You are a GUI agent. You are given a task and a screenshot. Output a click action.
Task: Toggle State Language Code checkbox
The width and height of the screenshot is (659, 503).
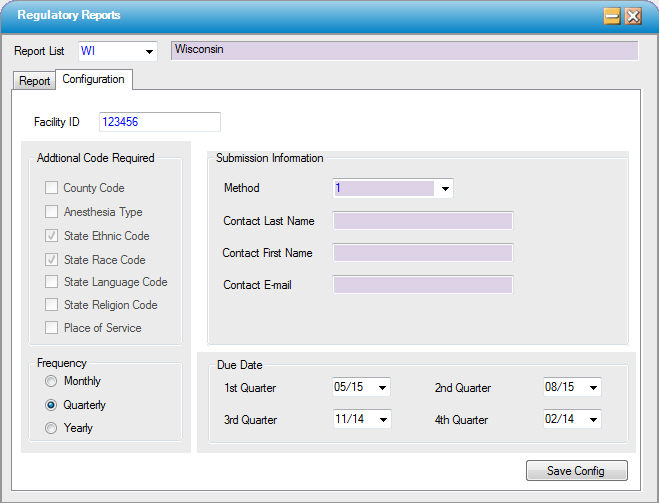coord(51,283)
